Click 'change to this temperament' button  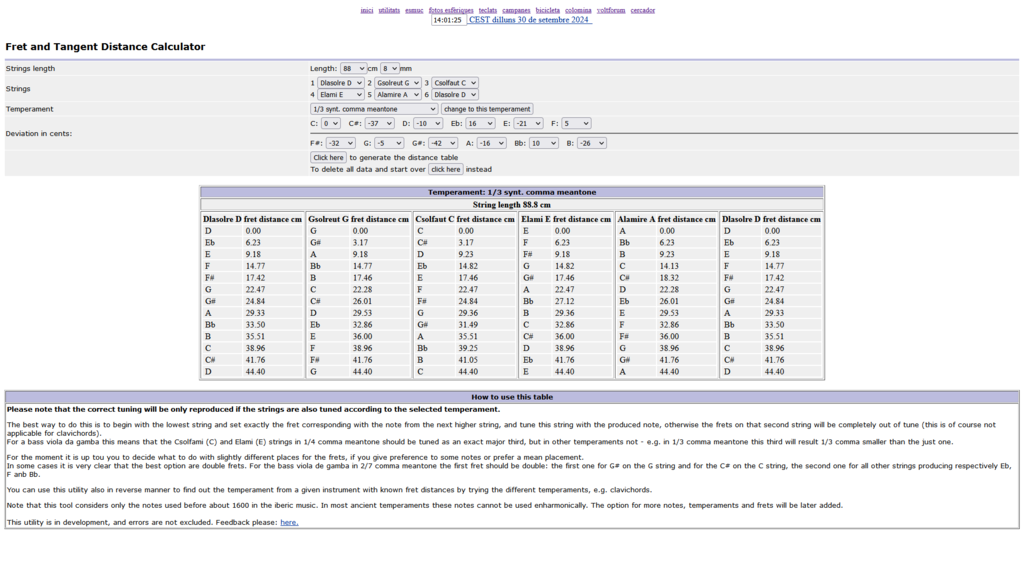pyautogui.click(x=487, y=109)
